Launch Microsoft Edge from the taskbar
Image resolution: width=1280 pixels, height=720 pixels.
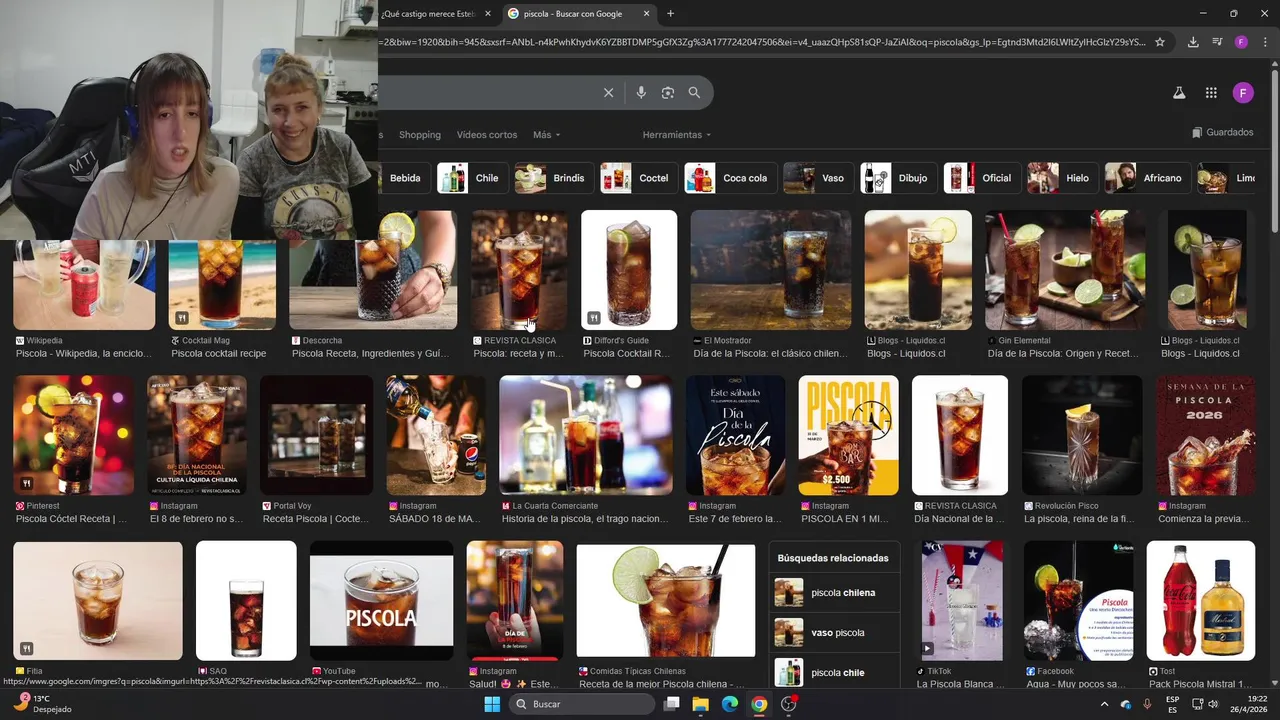tap(730, 704)
